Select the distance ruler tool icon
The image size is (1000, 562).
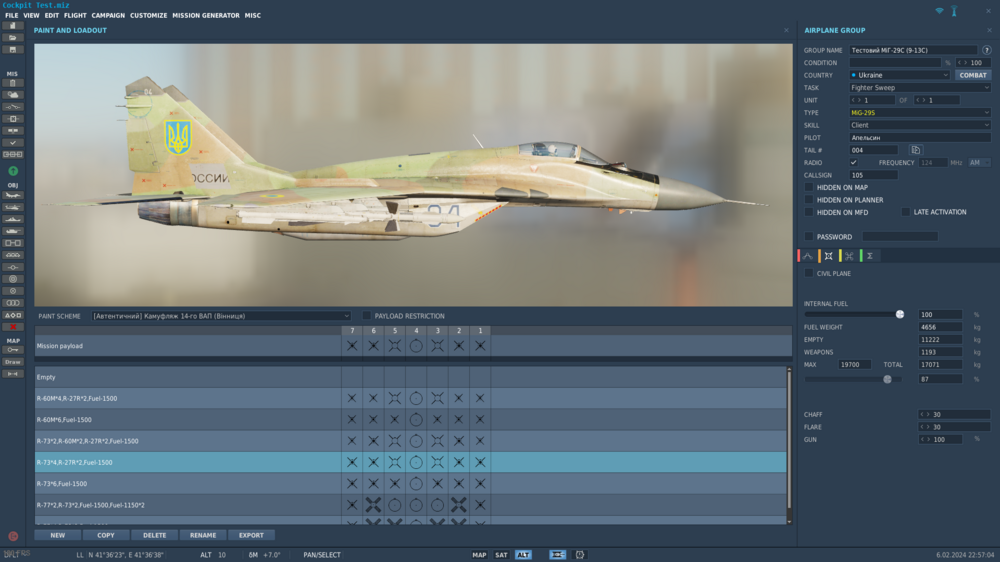(13, 374)
